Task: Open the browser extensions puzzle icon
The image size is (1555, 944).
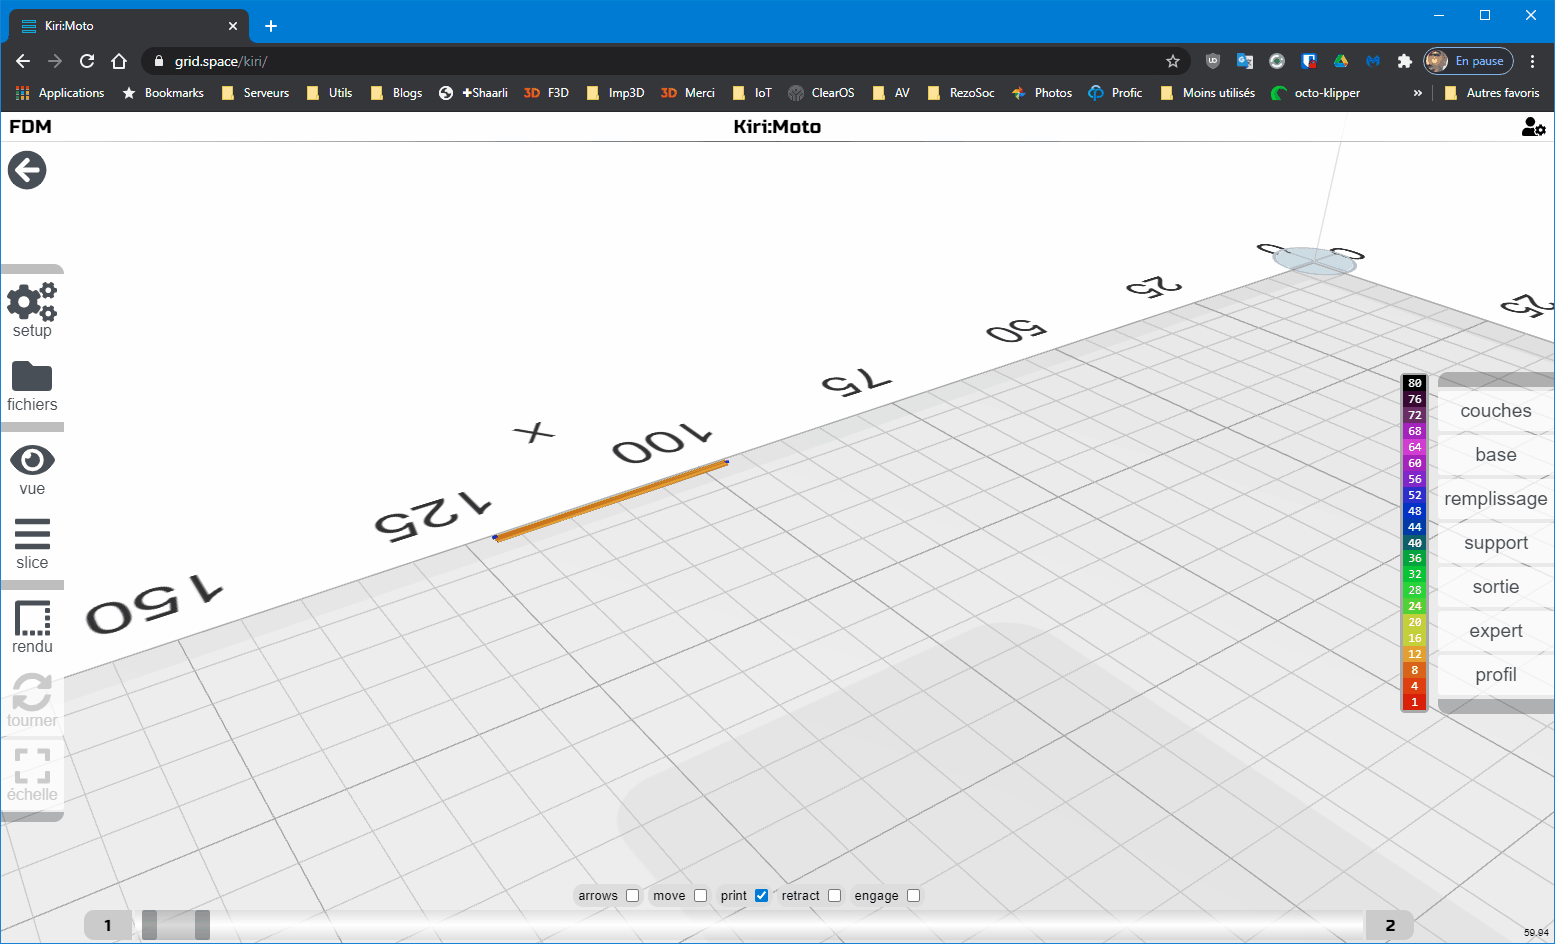Action: [1404, 61]
